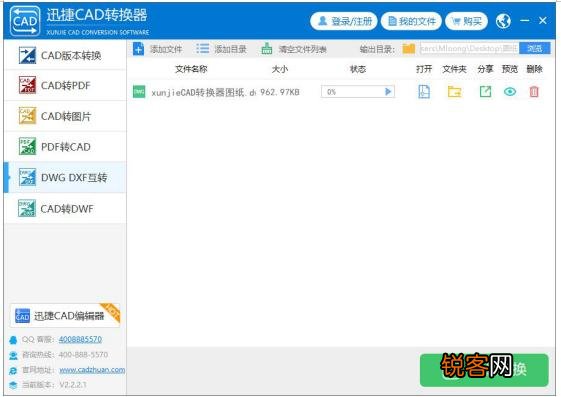Click the CAD转DWF sidebar icon

tap(27, 209)
